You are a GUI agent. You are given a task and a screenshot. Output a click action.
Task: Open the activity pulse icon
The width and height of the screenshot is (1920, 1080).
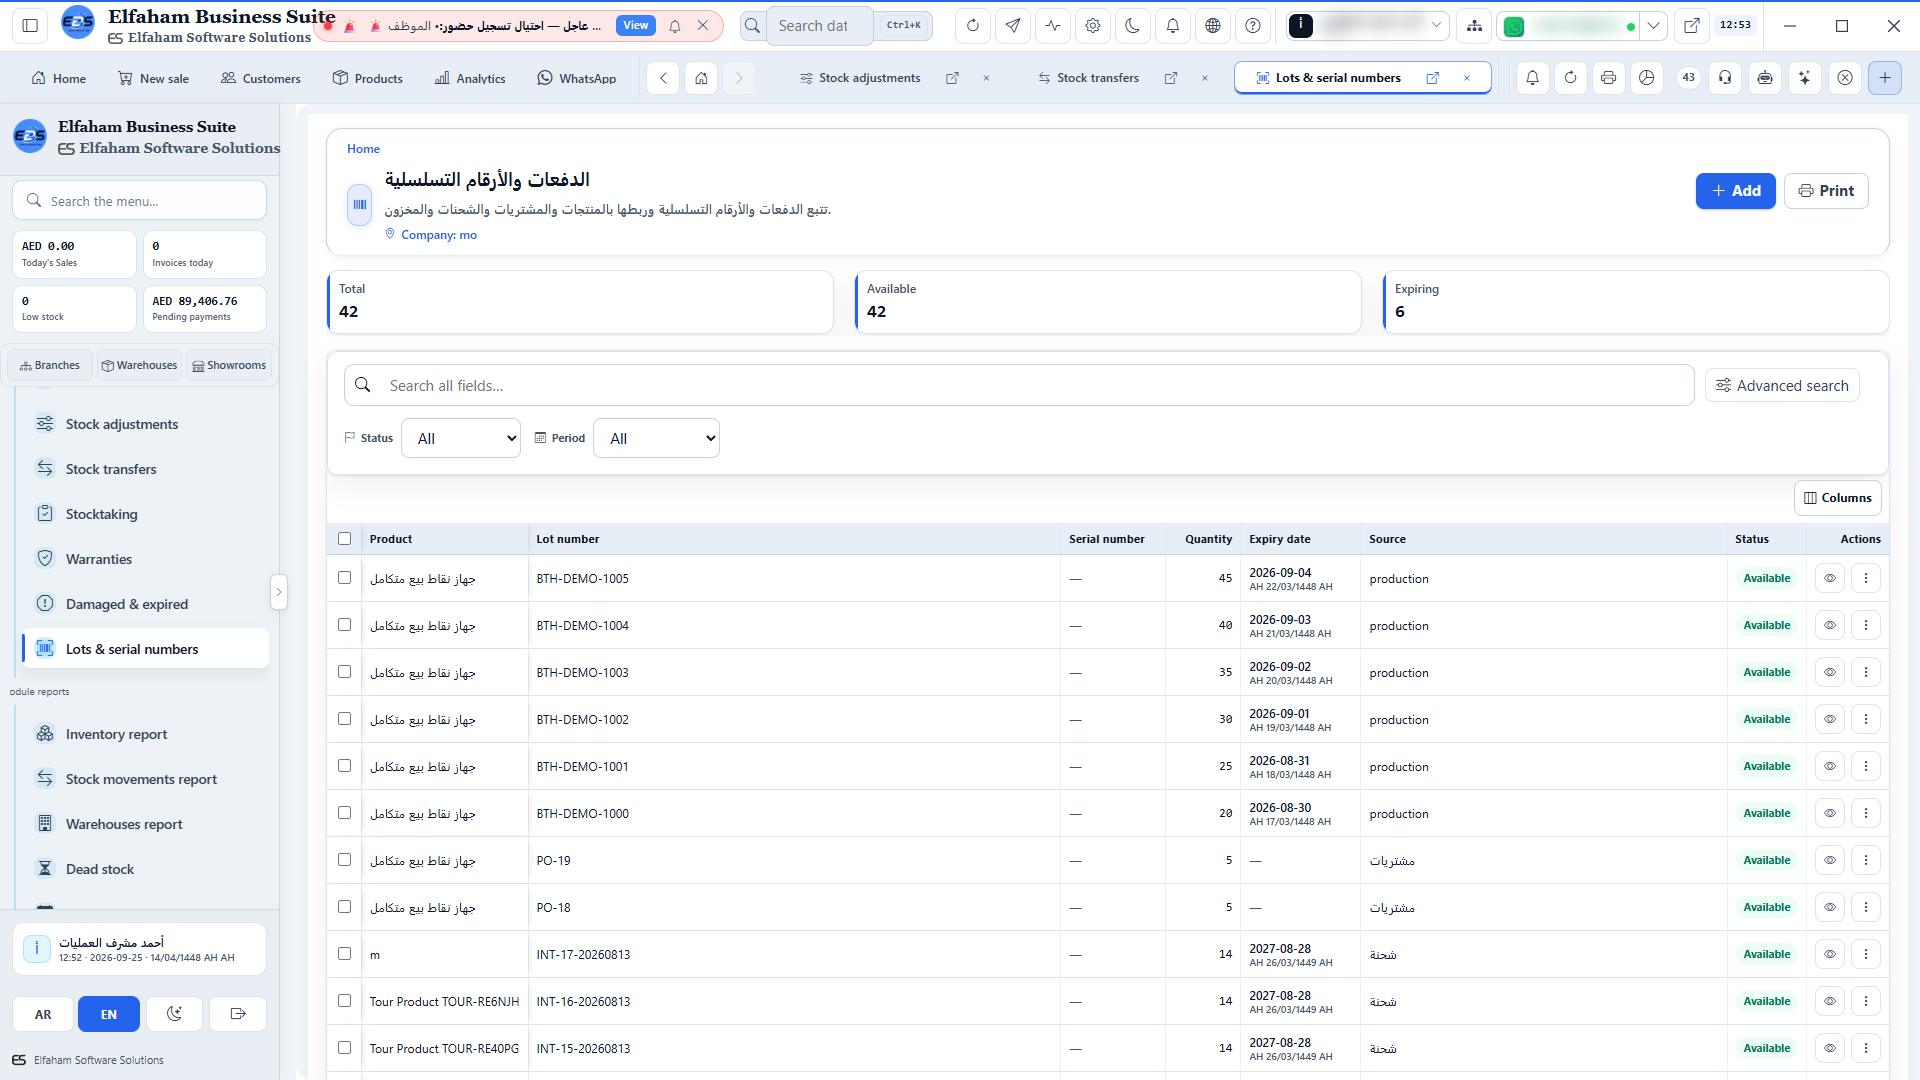point(1053,26)
